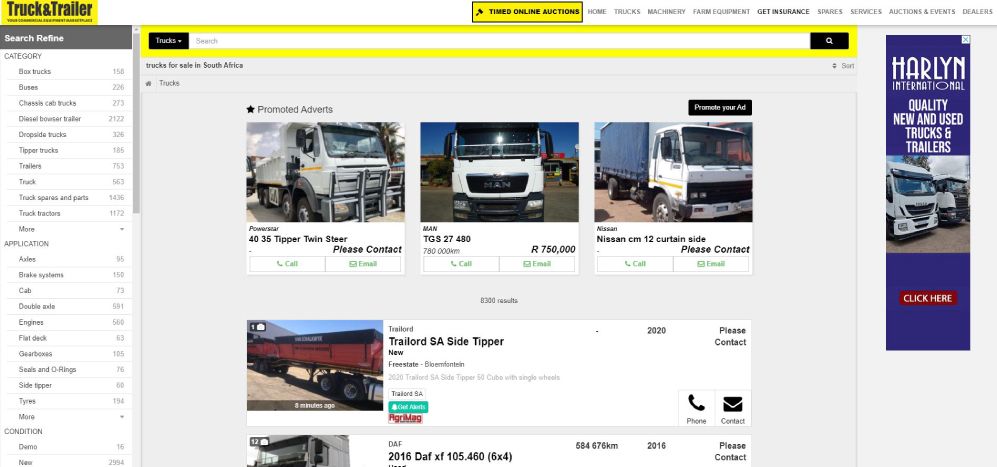This screenshot has height=467, width=997.
Task: Go to Home in top navigation
Action: [597, 11]
